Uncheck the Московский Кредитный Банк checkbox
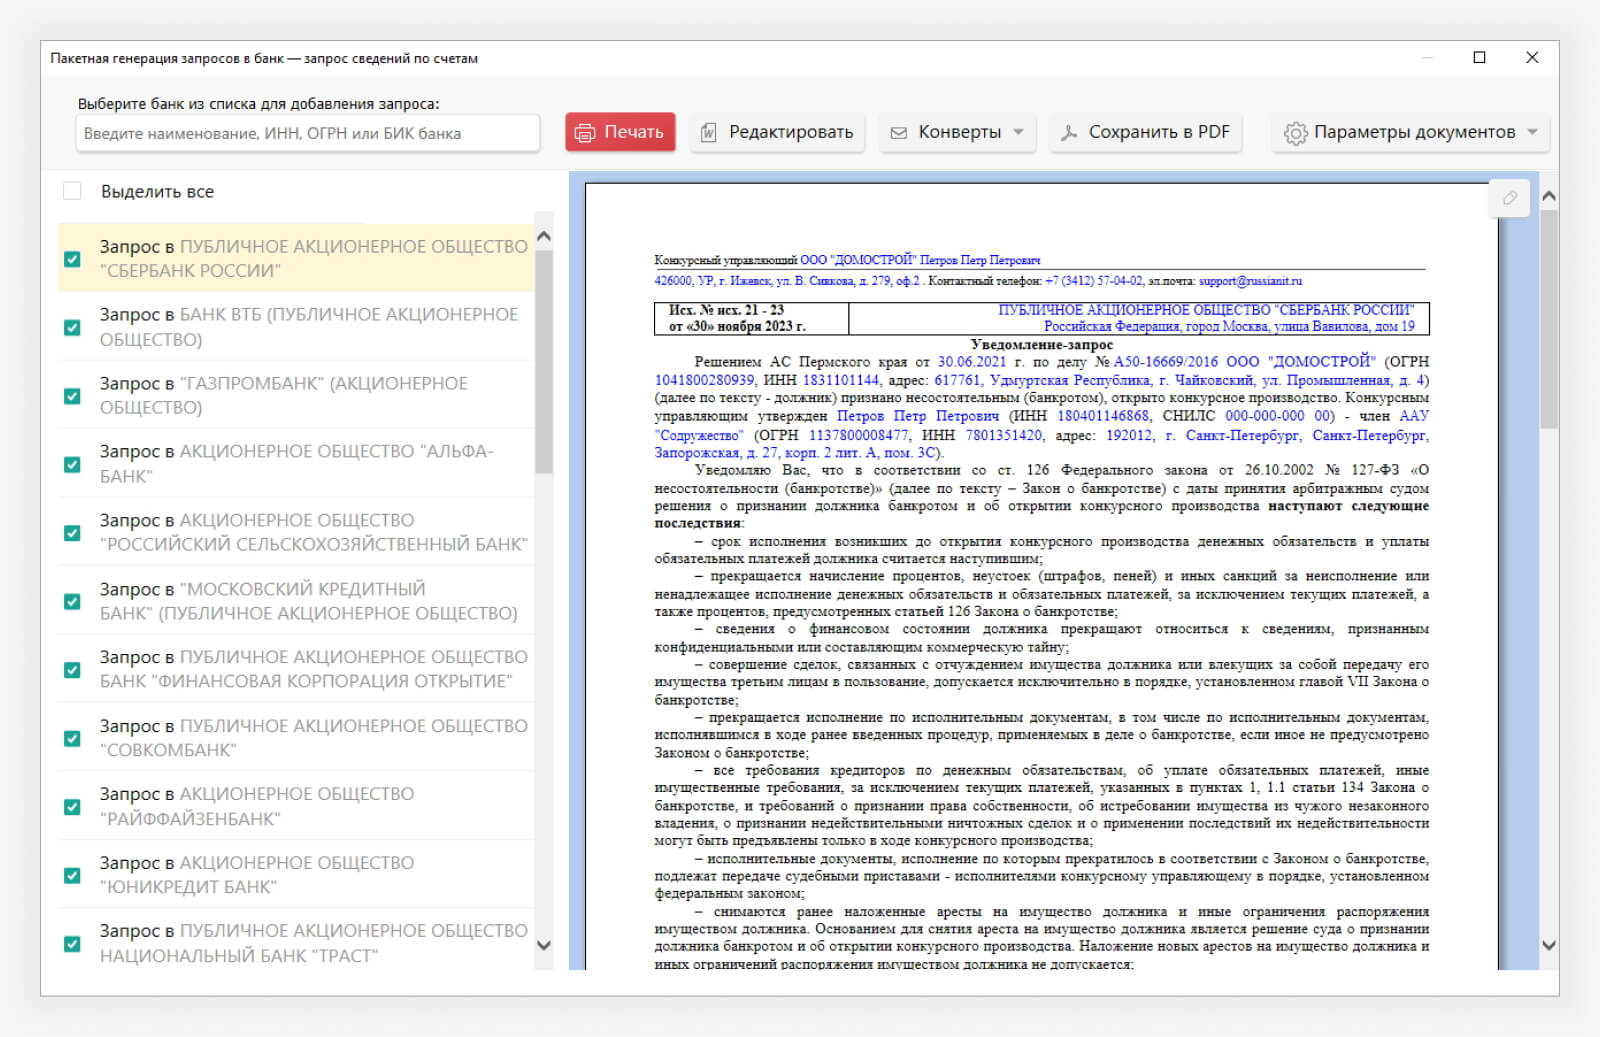The width and height of the screenshot is (1600, 1037). click(72, 601)
